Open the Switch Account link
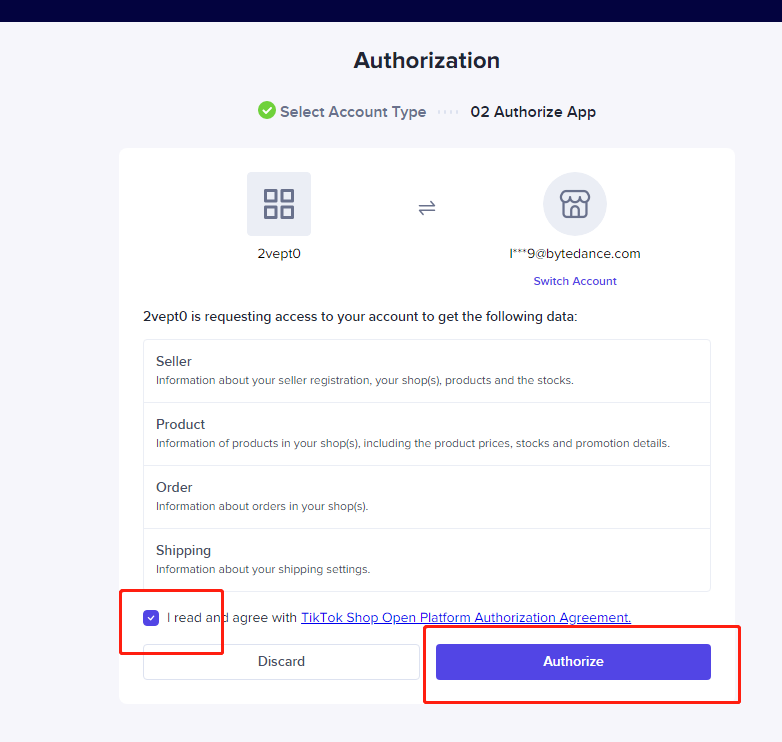This screenshot has width=782, height=742. (x=575, y=281)
